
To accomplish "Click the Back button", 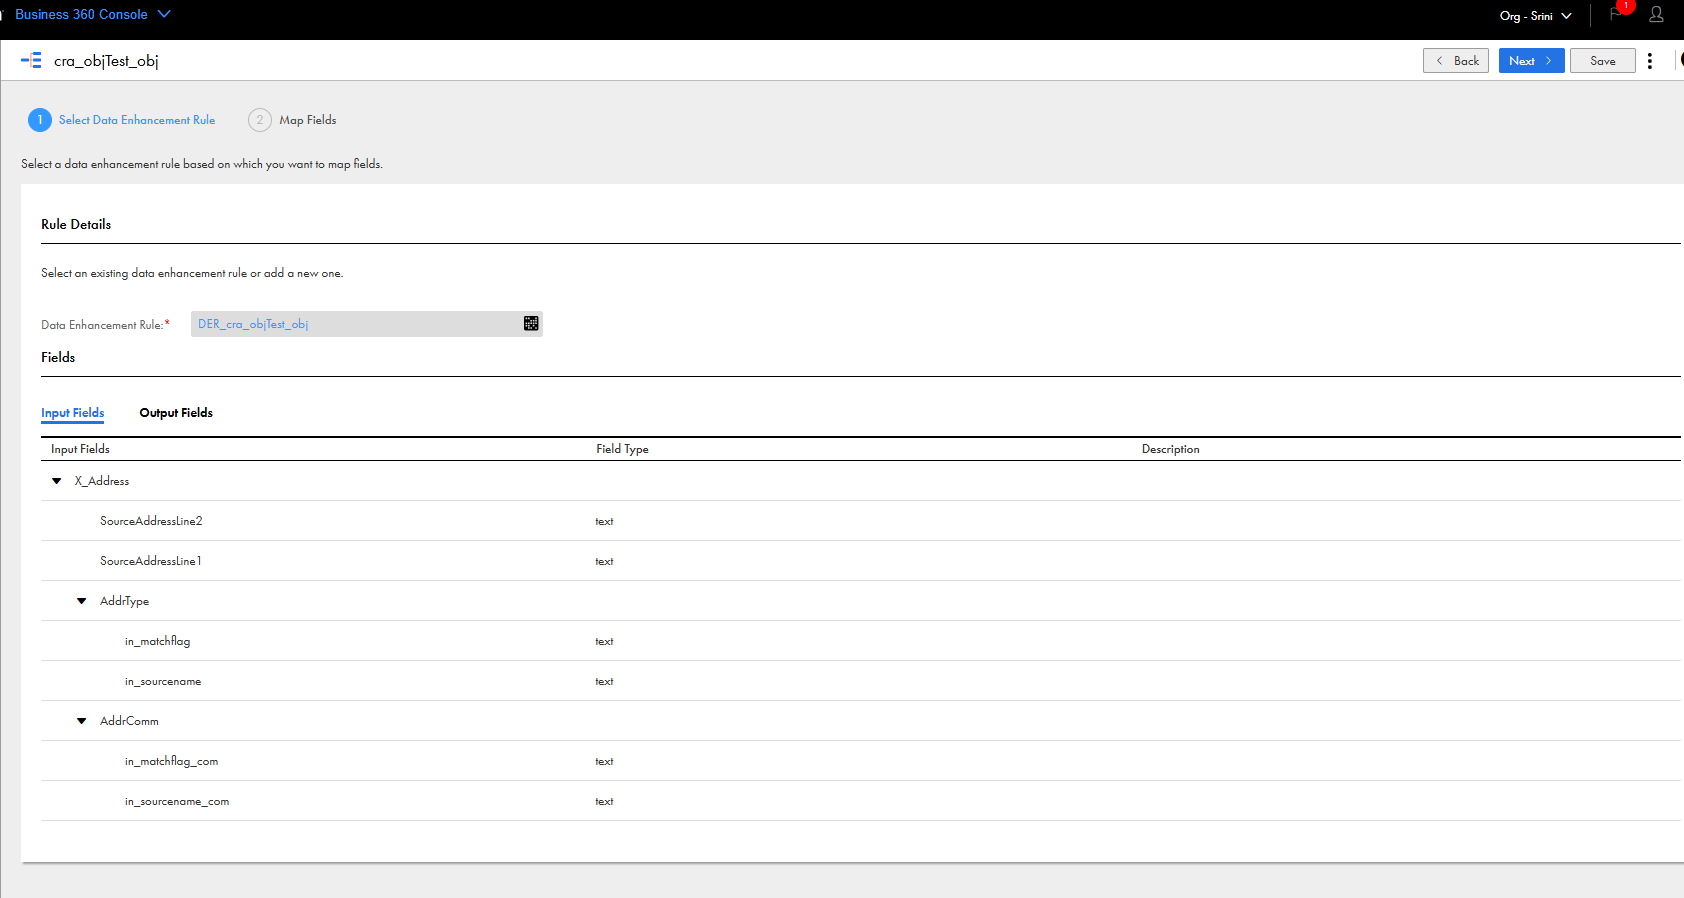I will (1456, 61).
